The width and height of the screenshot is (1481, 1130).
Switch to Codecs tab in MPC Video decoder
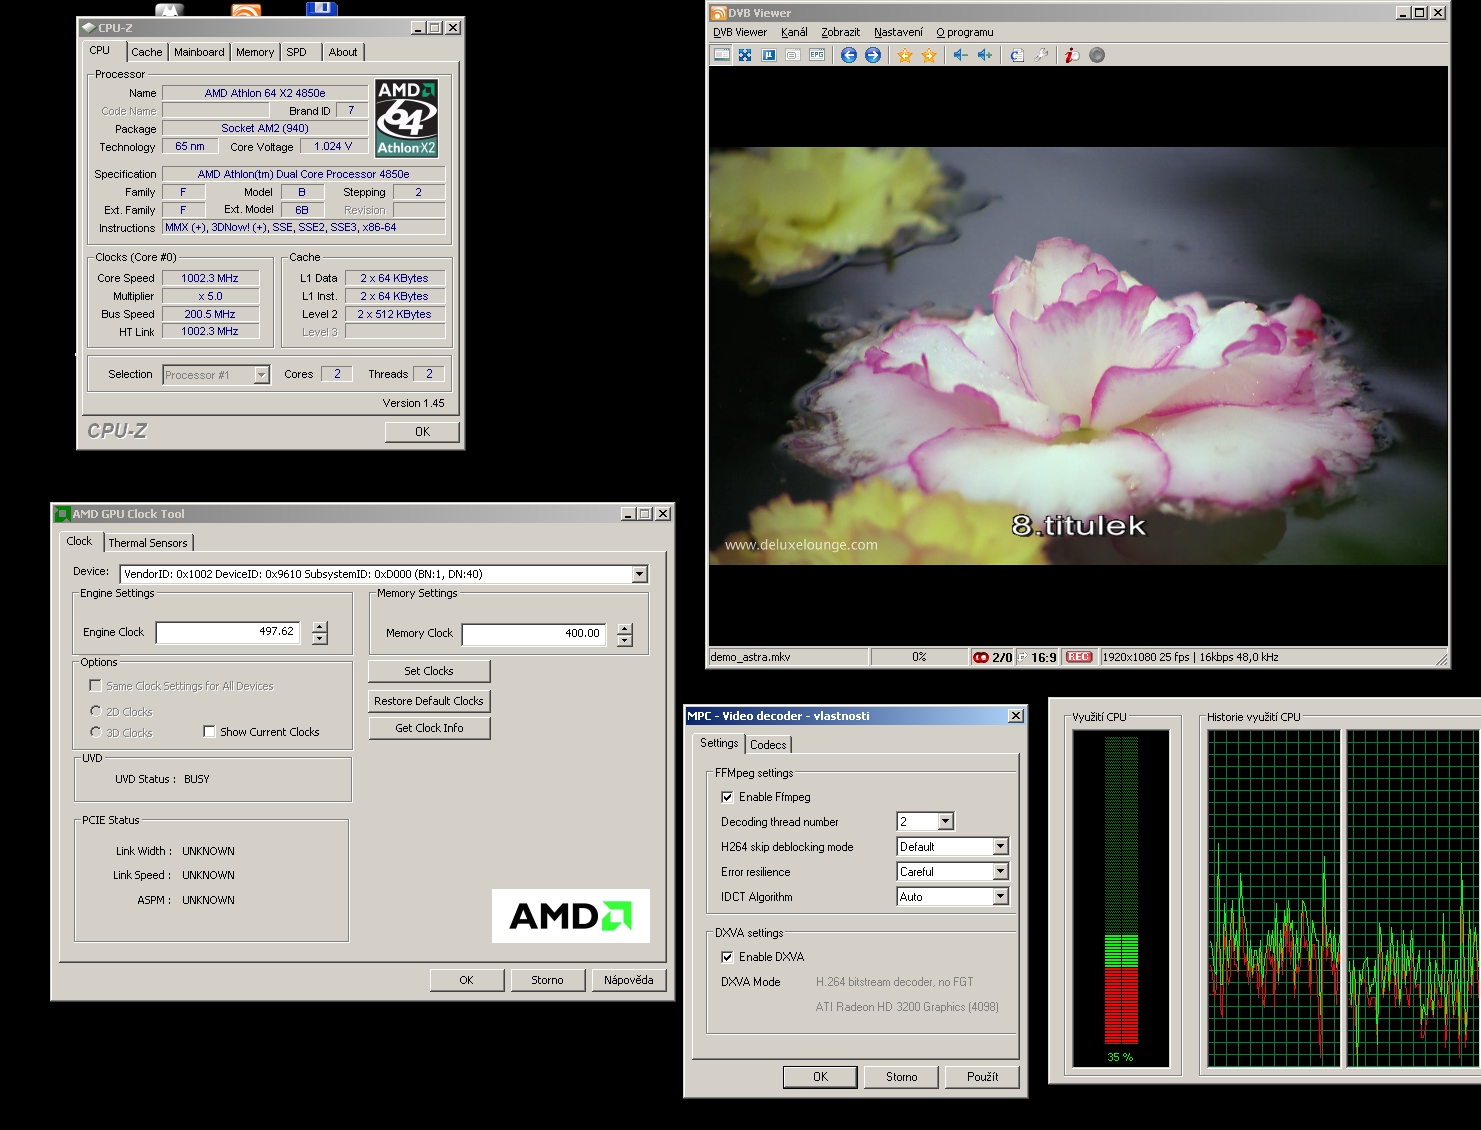pos(768,745)
